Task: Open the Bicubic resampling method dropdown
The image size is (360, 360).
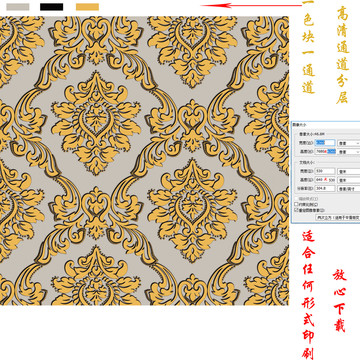Action: click(338, 217)
